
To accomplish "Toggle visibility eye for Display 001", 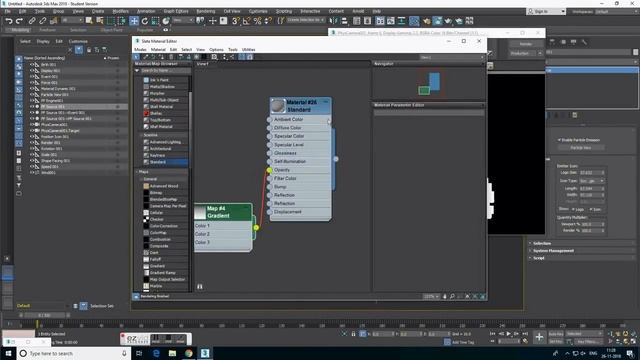I will click(x=31, y=71).
